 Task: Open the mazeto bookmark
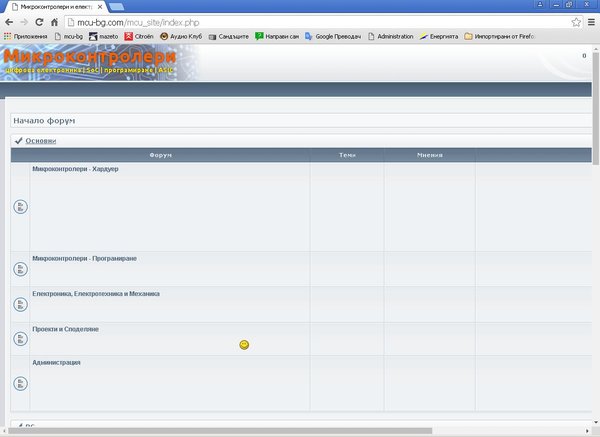[x=103, y=36]
